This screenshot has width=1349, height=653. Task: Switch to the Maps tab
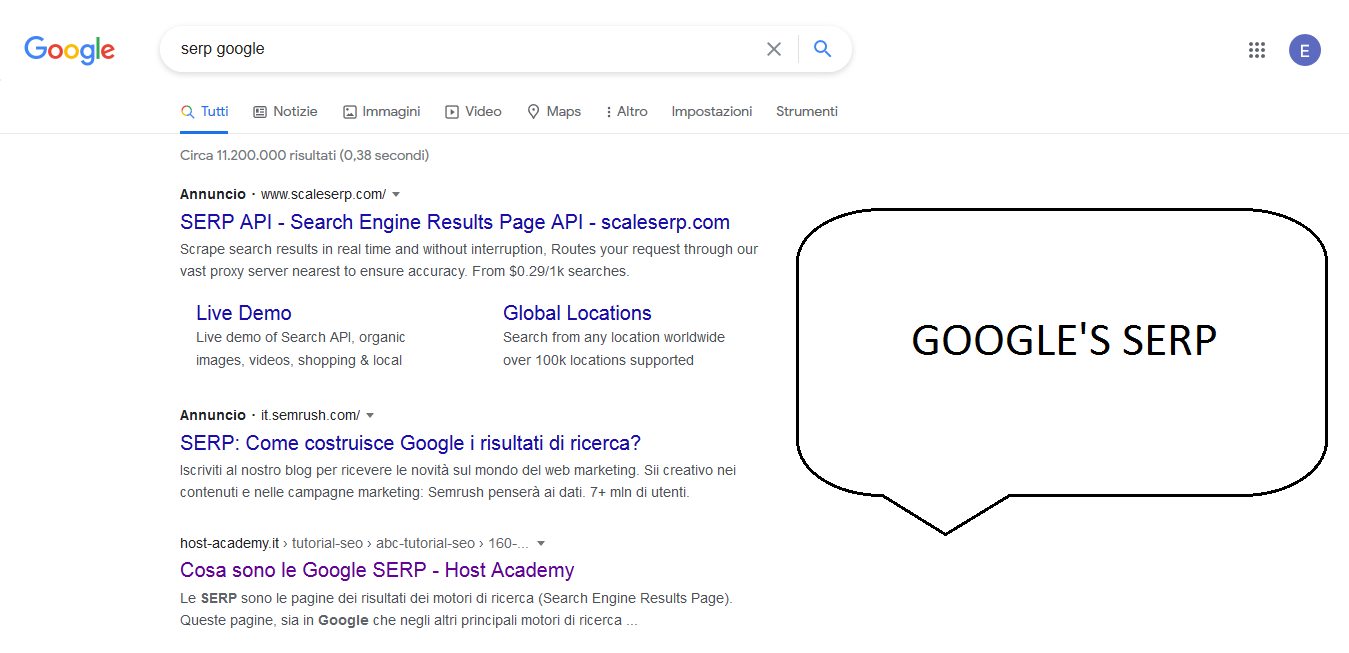tap(554, 111)
